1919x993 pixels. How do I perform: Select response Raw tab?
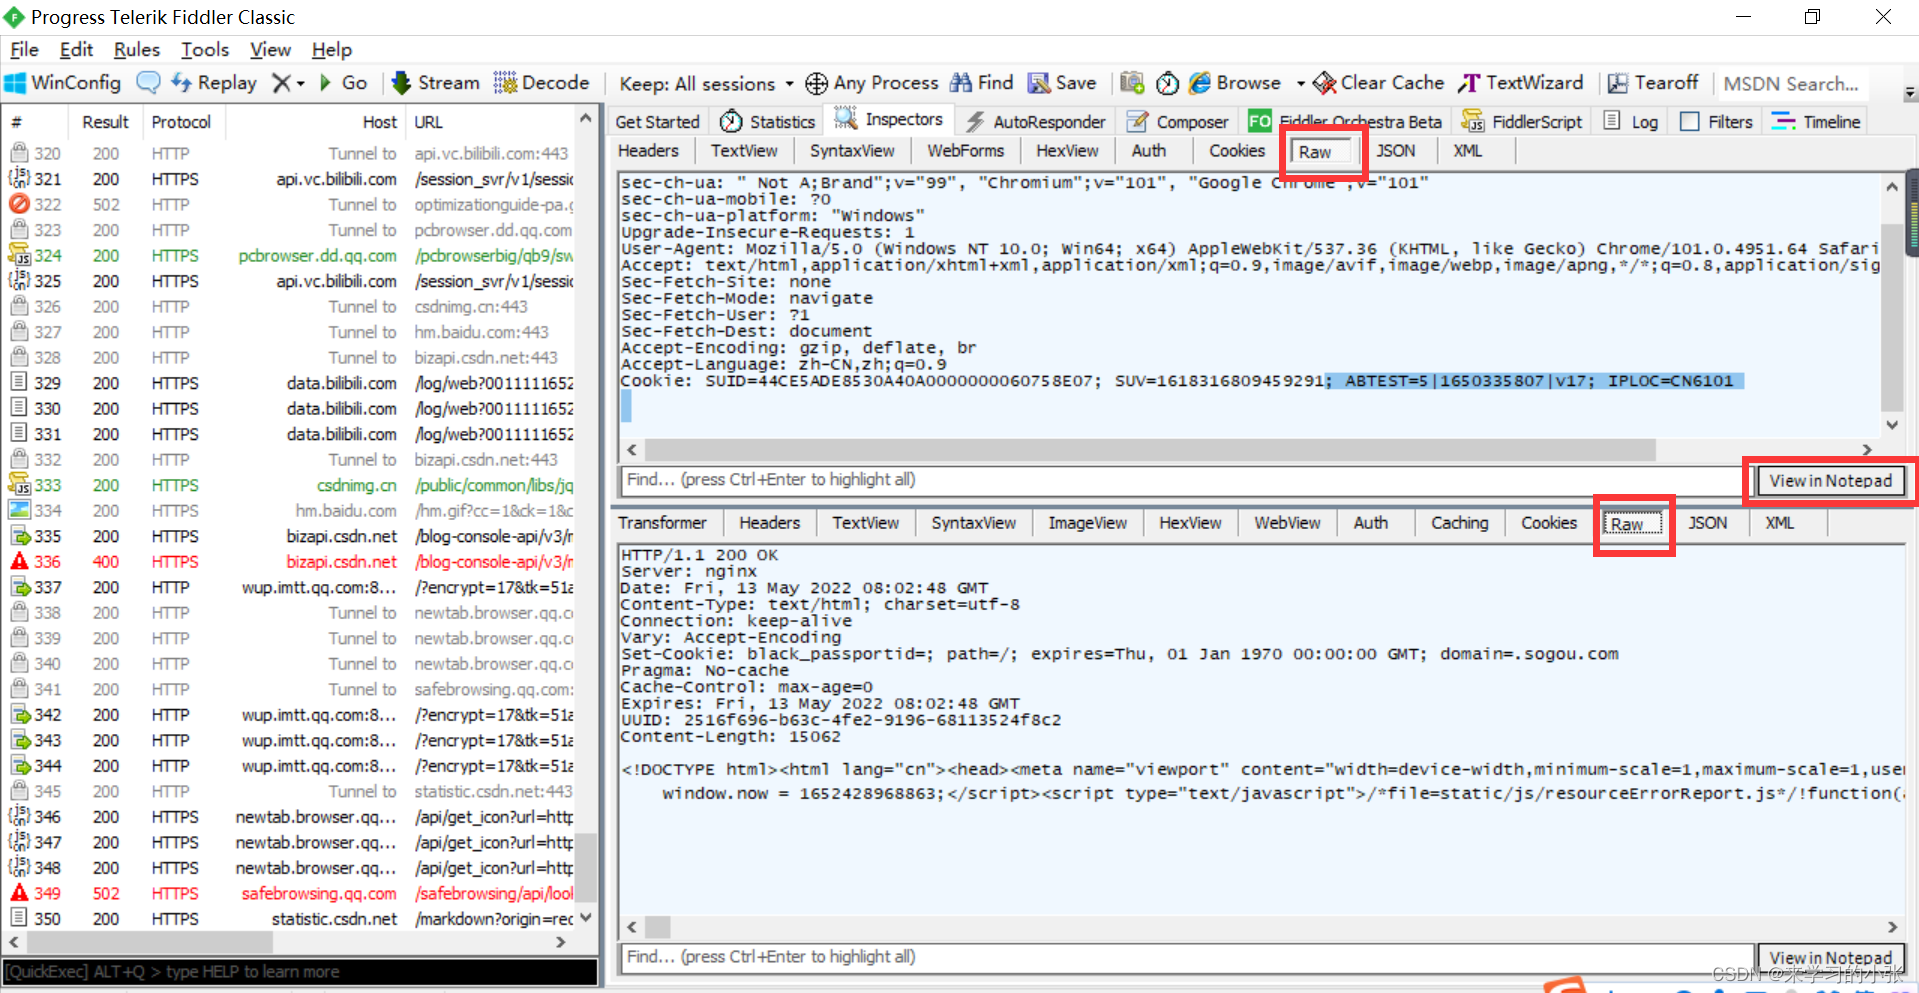[1633, 524]
